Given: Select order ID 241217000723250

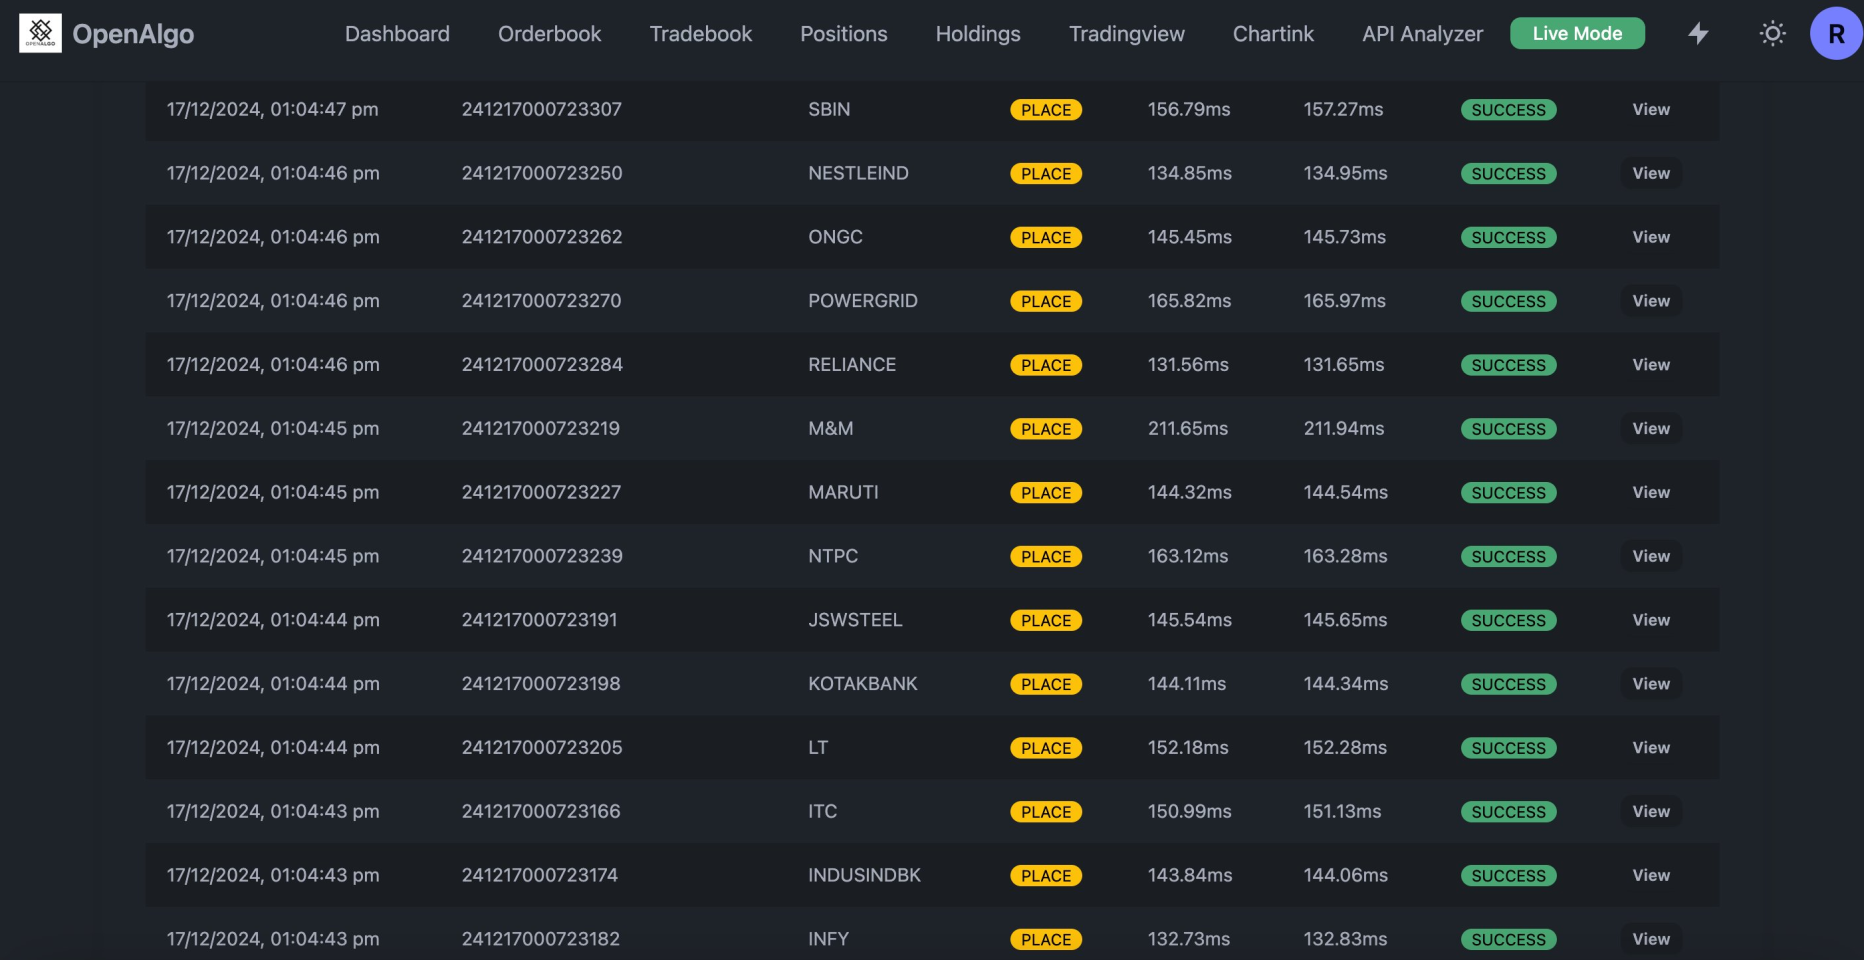Looking at the screenshot, I should tap(541, 173).
